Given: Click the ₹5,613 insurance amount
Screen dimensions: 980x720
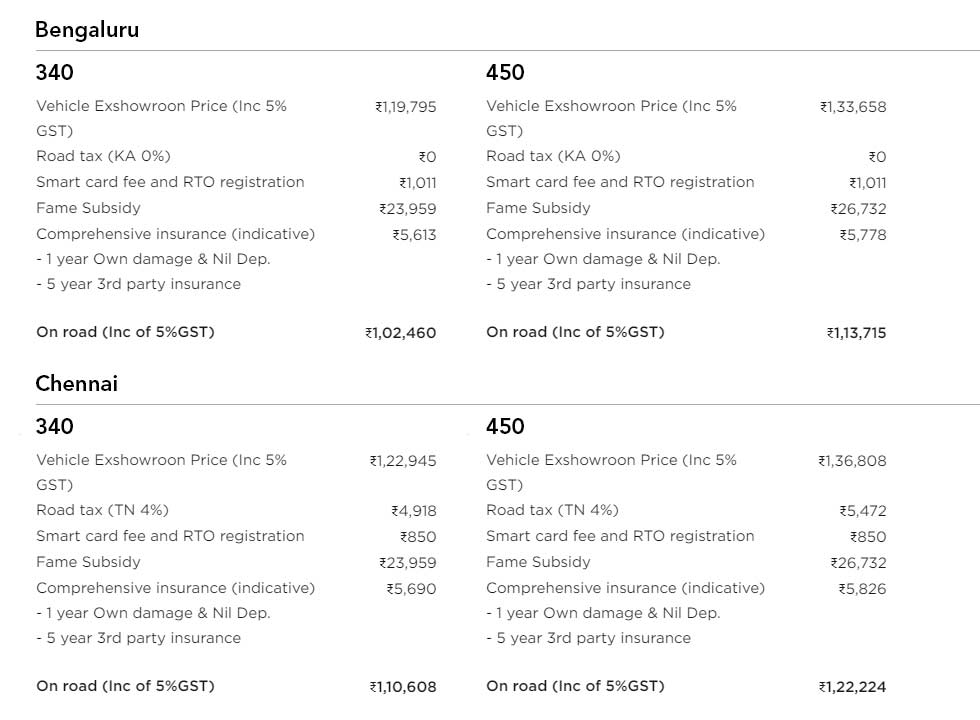Looking at the screenshot, I should click(x=415, y=235).
